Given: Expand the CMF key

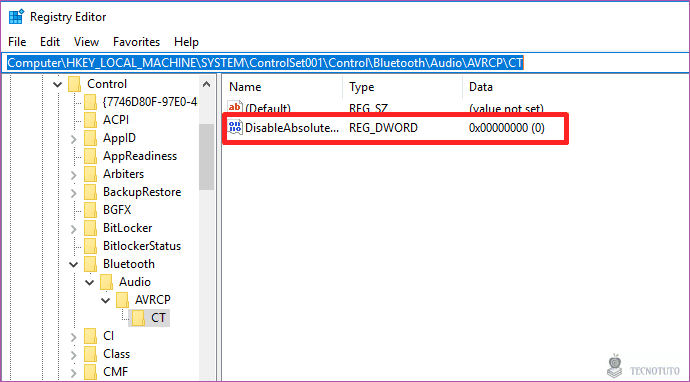Looking at the screenshot, I should coord(73,373).
